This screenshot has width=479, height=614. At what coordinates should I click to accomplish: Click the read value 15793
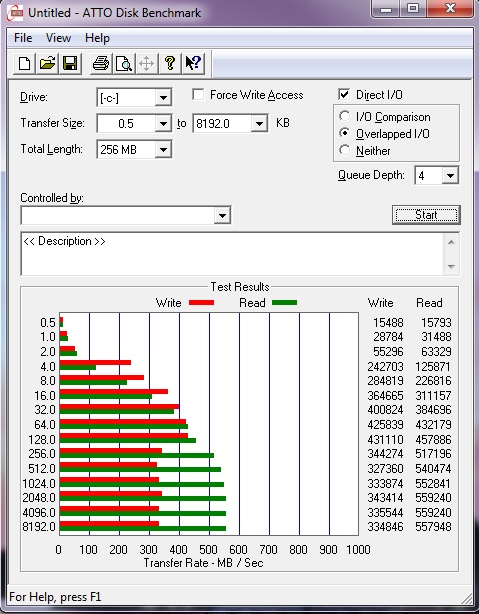point(436,323)
